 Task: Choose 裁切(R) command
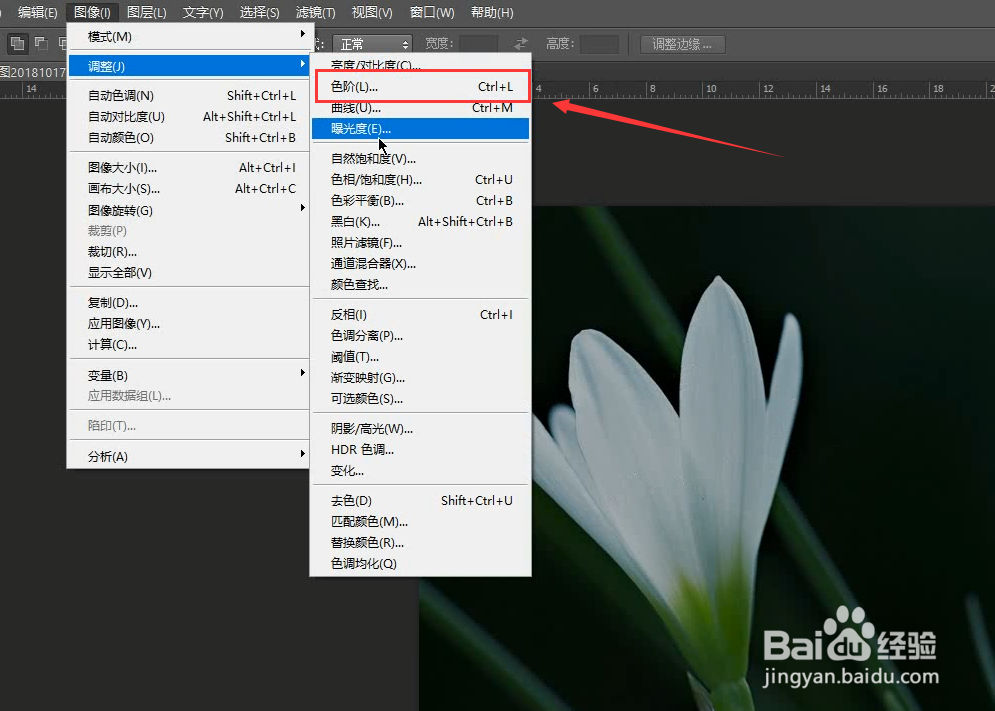point(188,251)
